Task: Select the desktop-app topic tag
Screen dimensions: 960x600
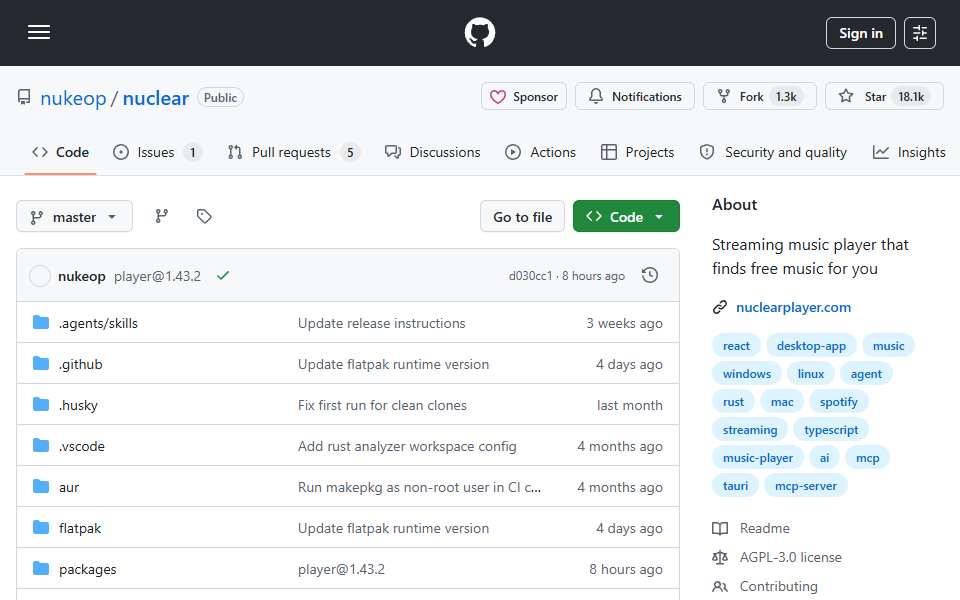Action: [811, 346]
